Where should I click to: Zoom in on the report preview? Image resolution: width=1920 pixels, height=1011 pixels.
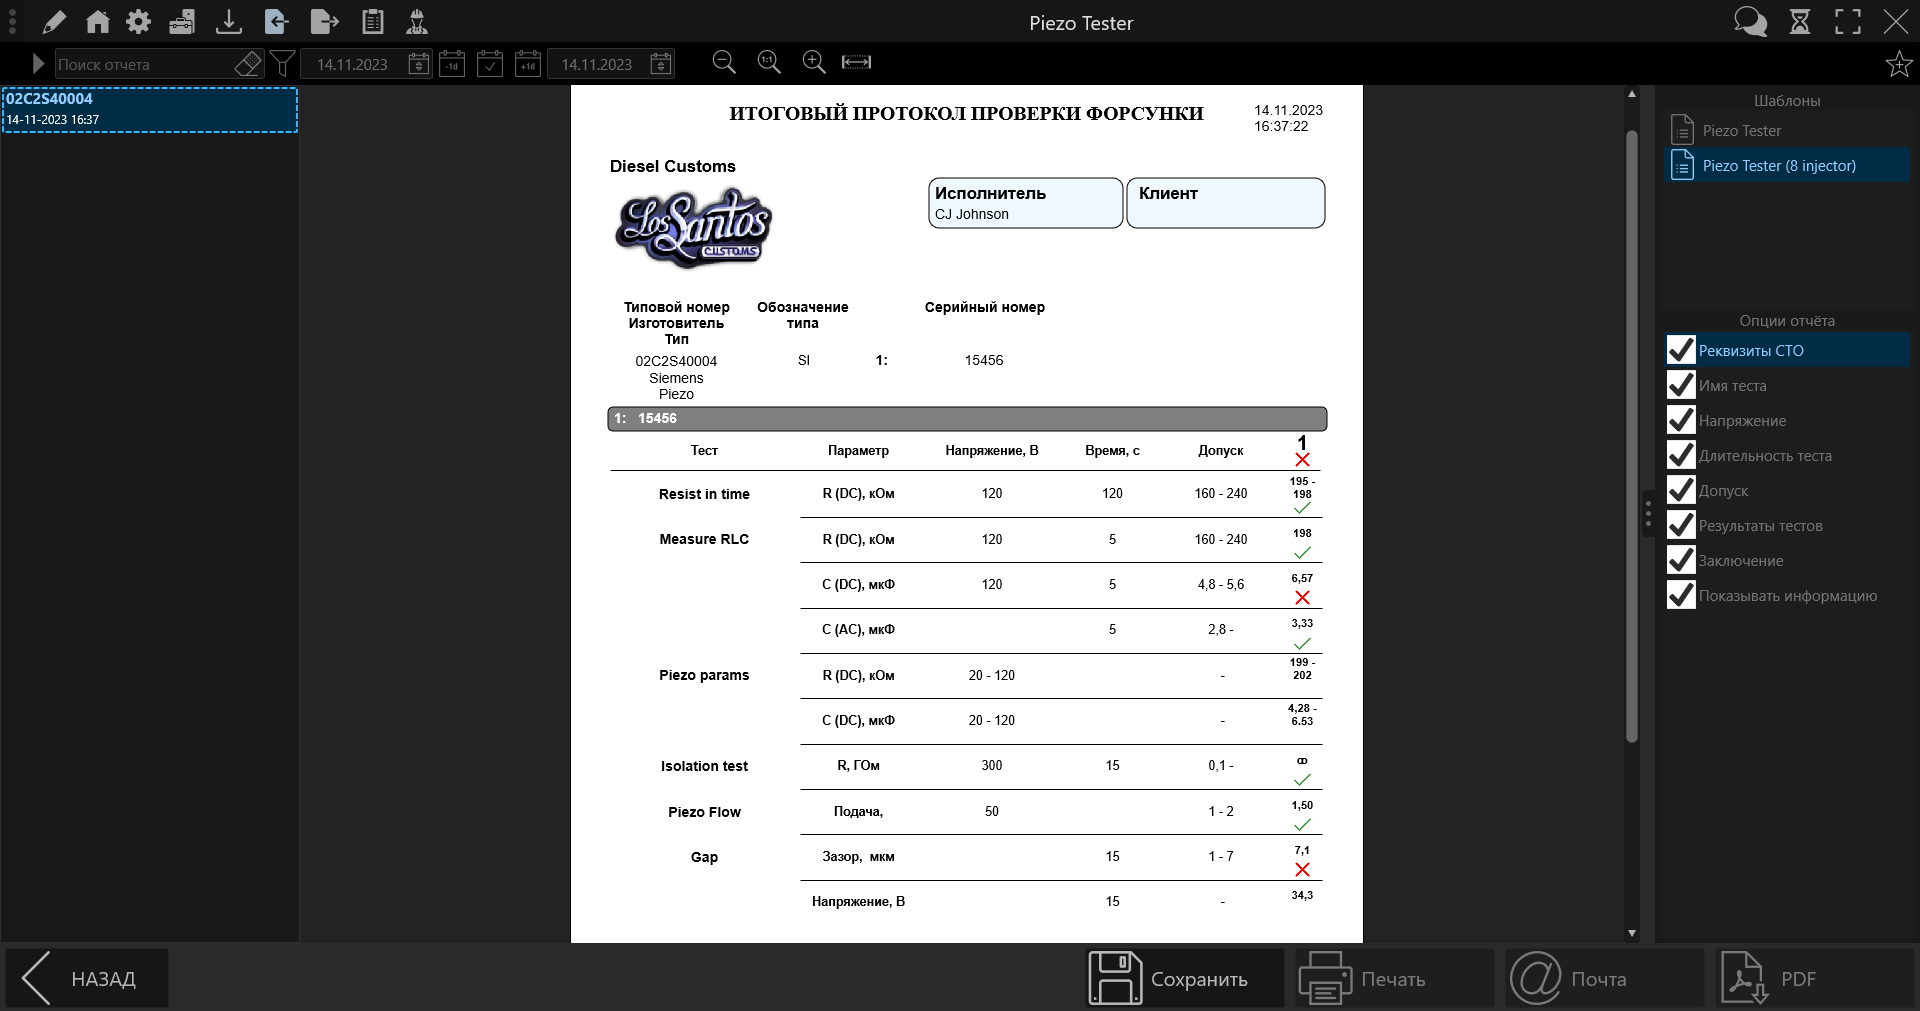point(814,62)
